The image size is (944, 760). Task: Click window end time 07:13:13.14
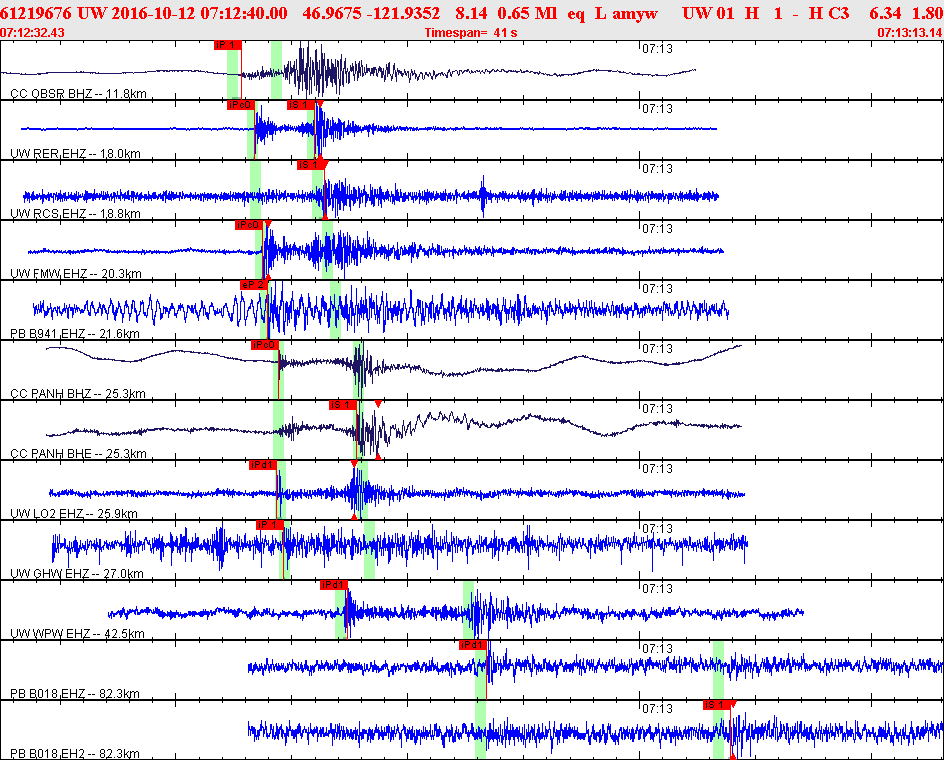click(x=910, y=33)
